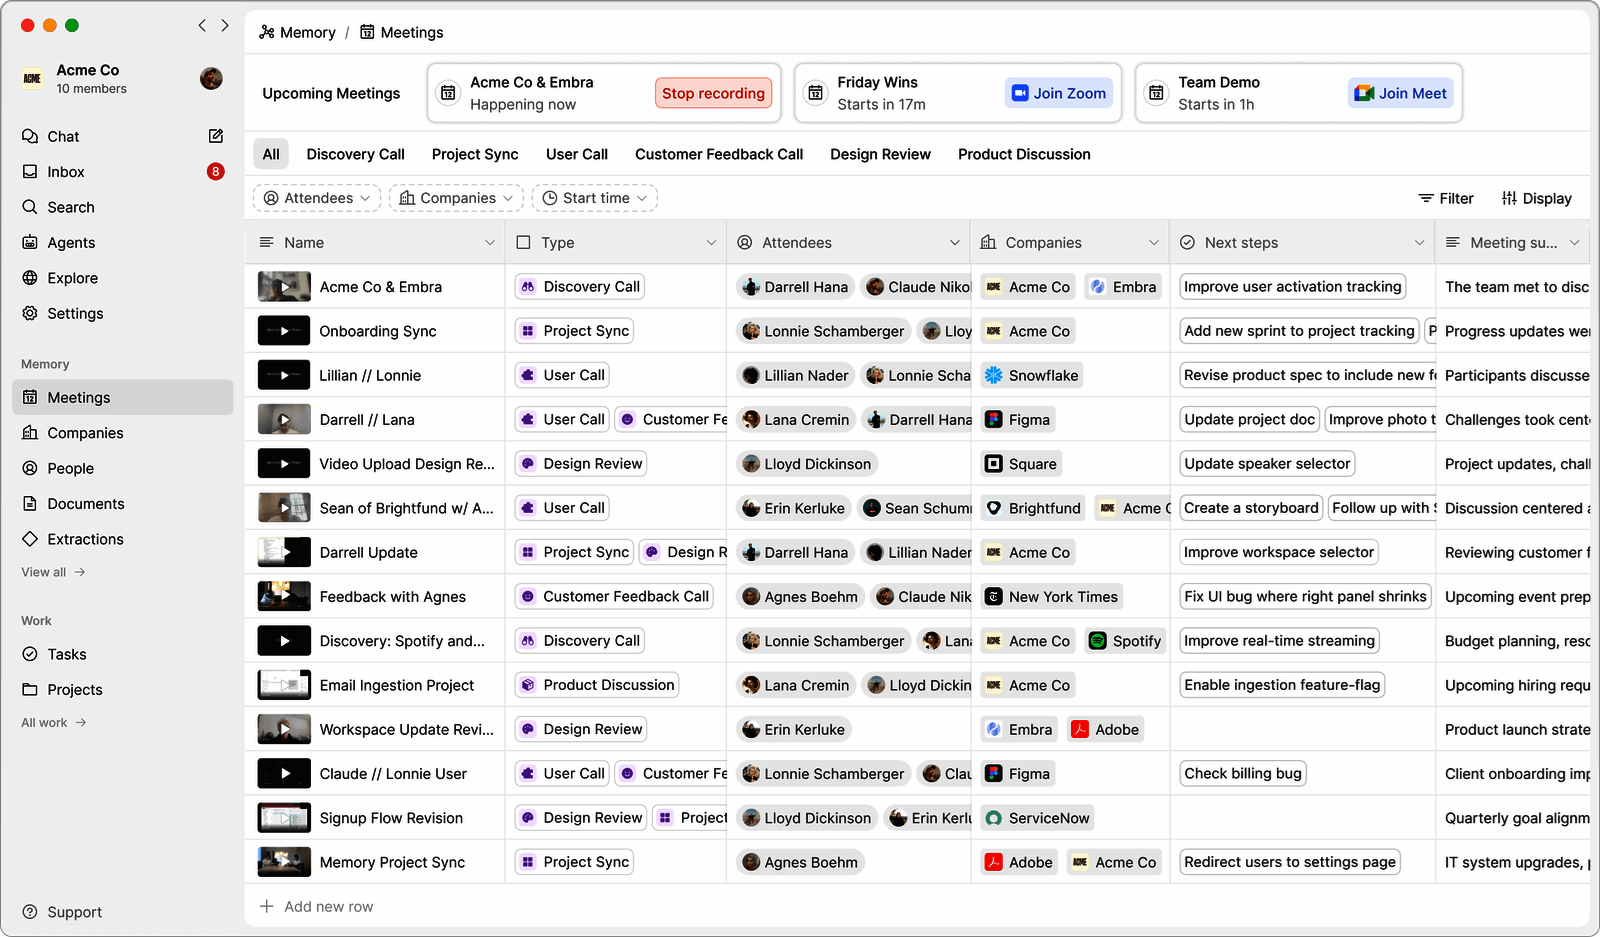Open the Display options
This screenshot has width=1600, height=937.
pos(1536,199)
